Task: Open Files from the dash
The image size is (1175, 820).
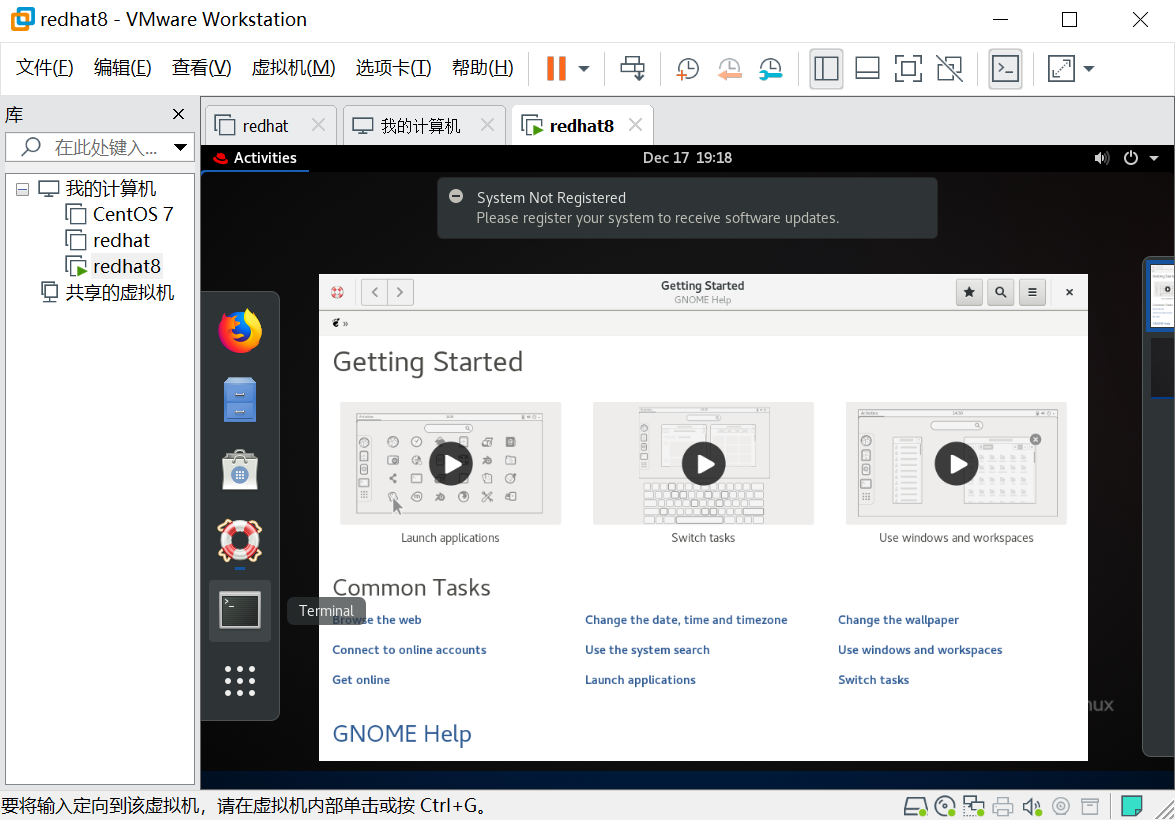Action: 240,400
